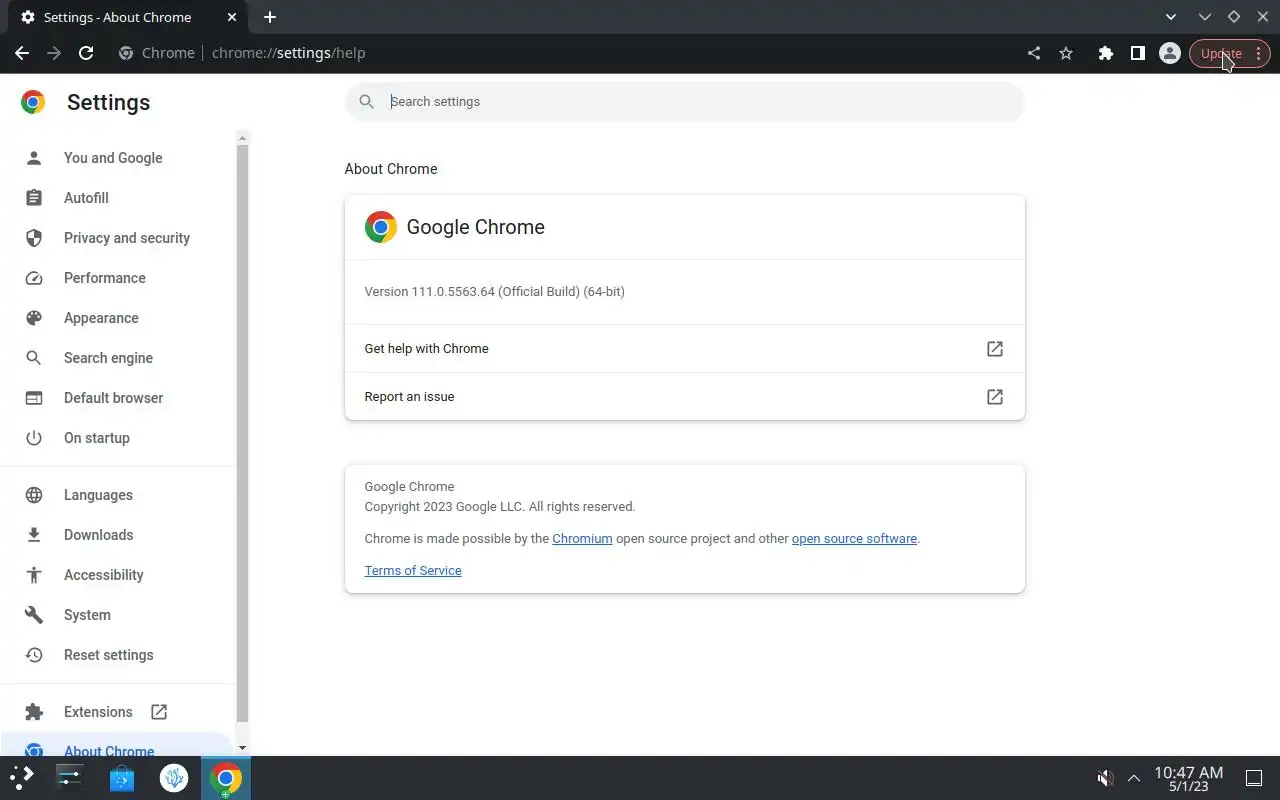Open the new tab plus button
The image size is (1280, 800).
[x=270, y=17]
